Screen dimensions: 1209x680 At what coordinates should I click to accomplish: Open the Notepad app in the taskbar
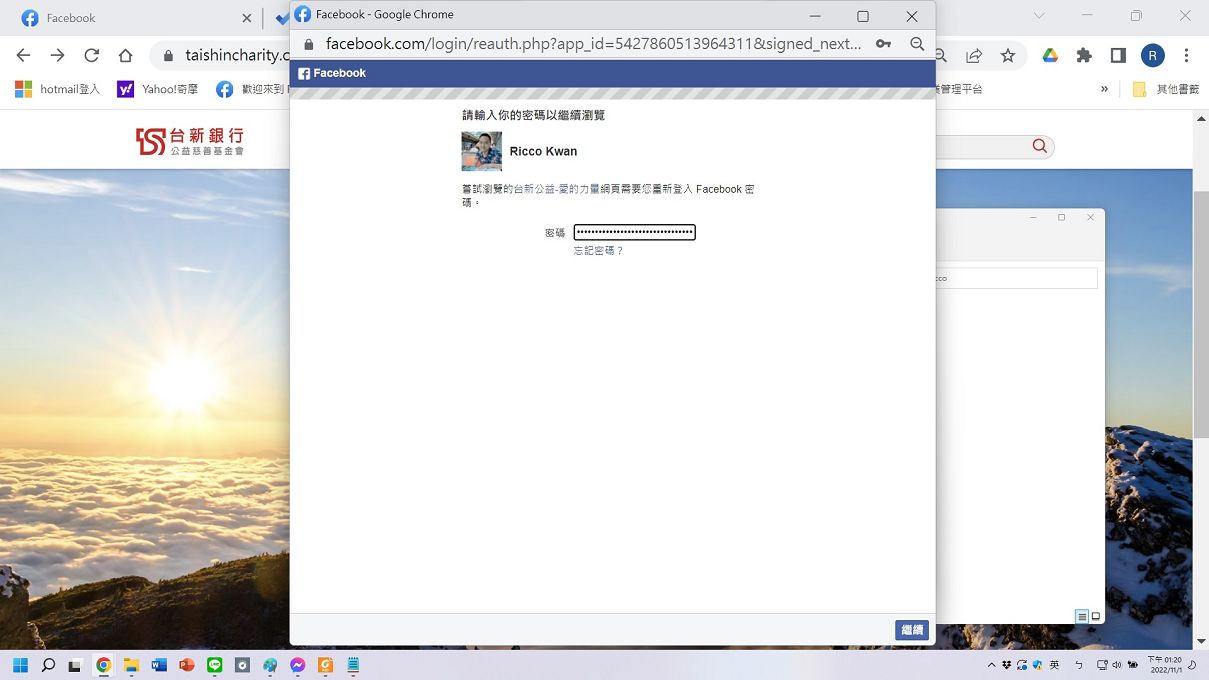coord(353,665)
